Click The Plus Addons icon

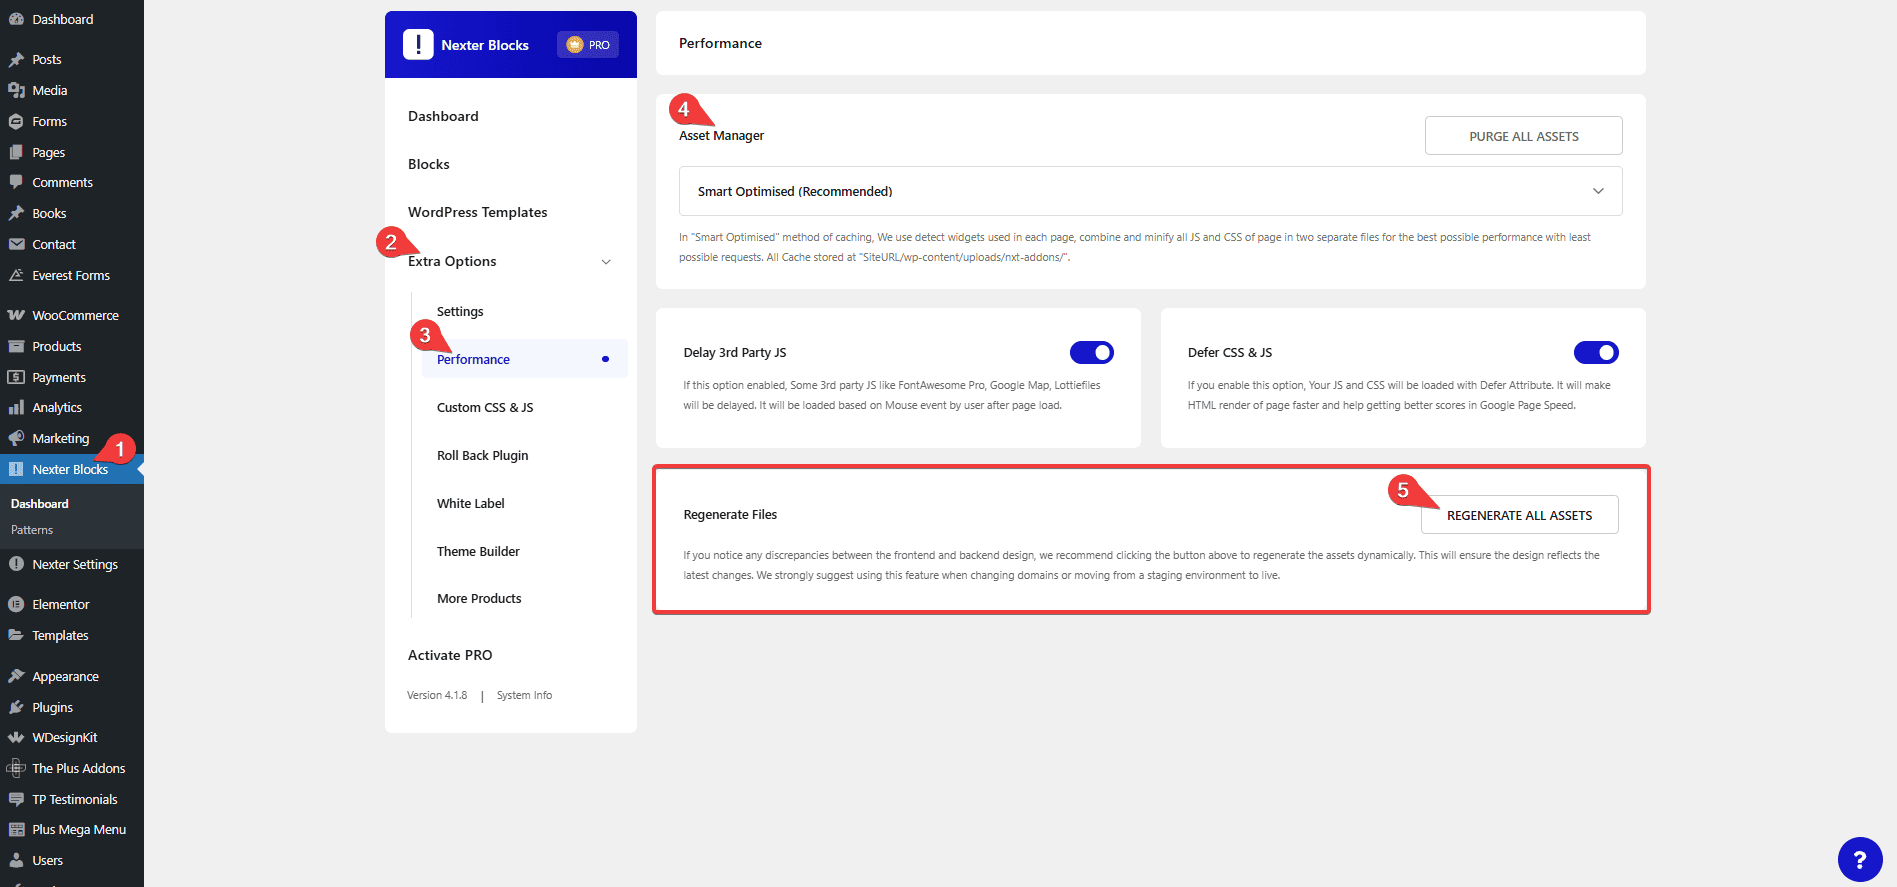(x=16, y=769)
